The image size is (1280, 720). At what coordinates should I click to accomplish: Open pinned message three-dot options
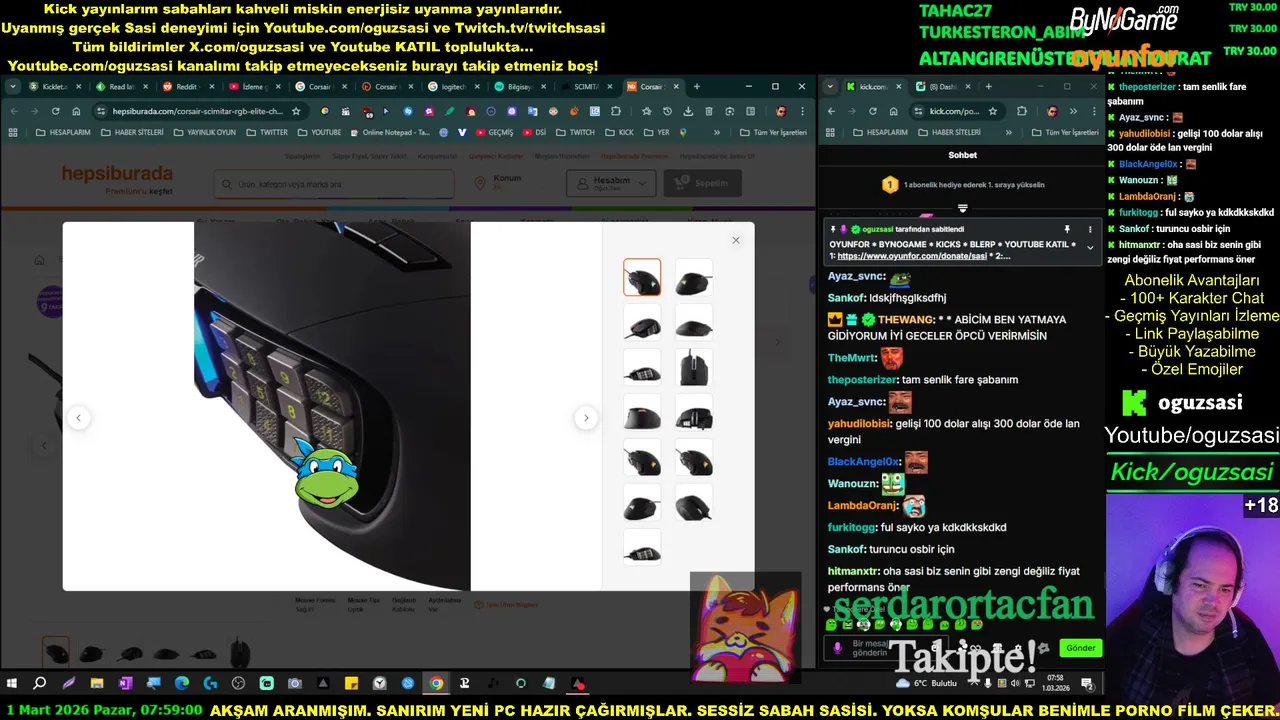1090,229
